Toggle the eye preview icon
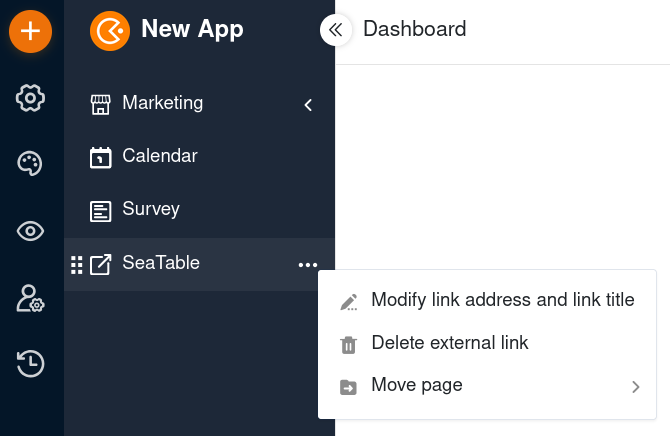 pos(30,231)
